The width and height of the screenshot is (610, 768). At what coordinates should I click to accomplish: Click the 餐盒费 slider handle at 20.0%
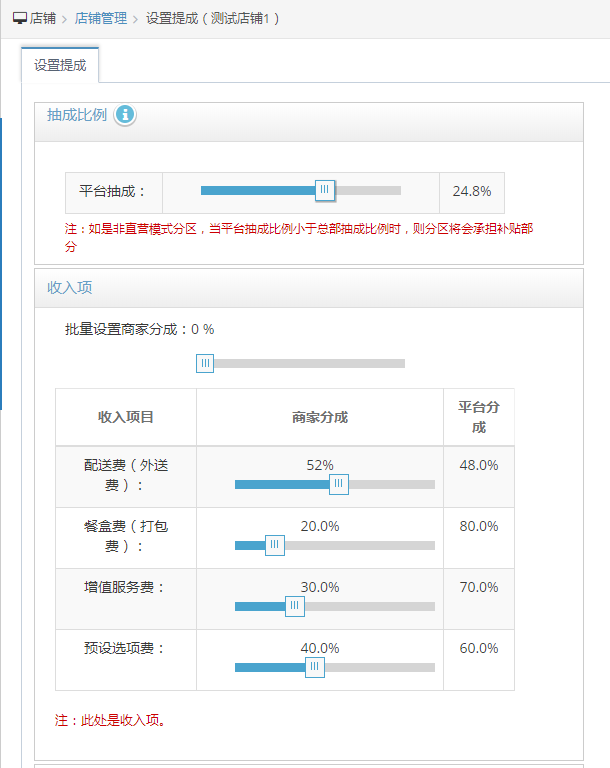click(x=275, y=545)
